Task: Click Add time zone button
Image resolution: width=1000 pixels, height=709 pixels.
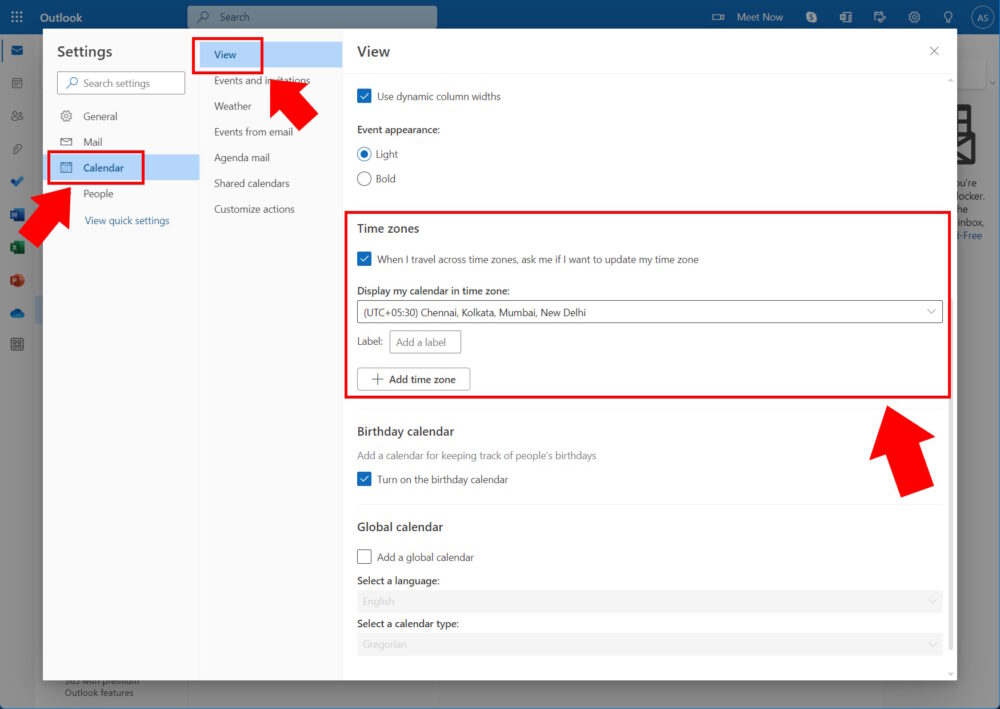Action: [413, 379]
